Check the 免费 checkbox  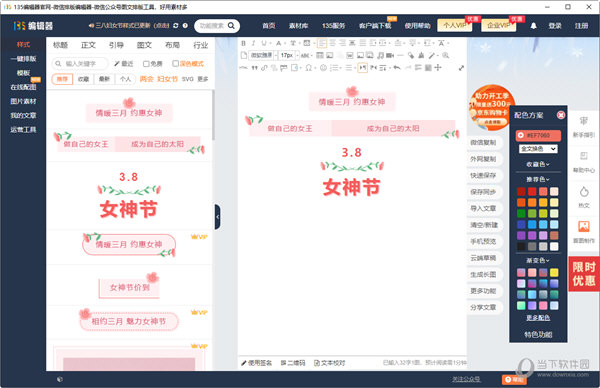(x=146, y=64)
